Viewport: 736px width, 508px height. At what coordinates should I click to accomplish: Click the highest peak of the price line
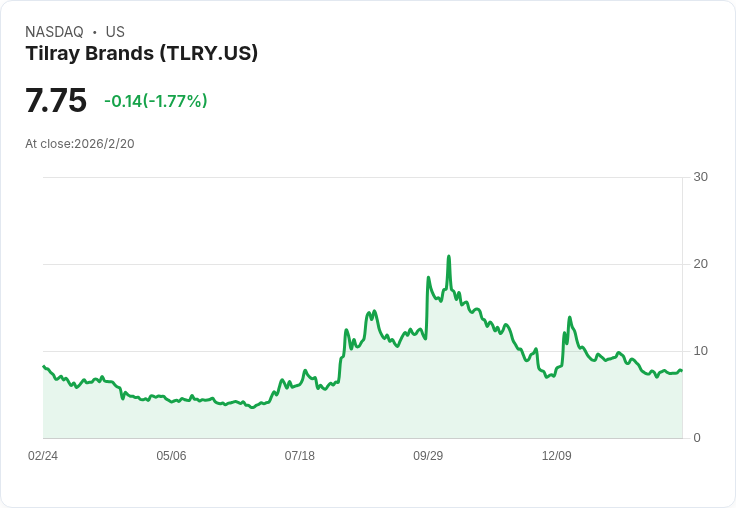click(x=449, y=257)
